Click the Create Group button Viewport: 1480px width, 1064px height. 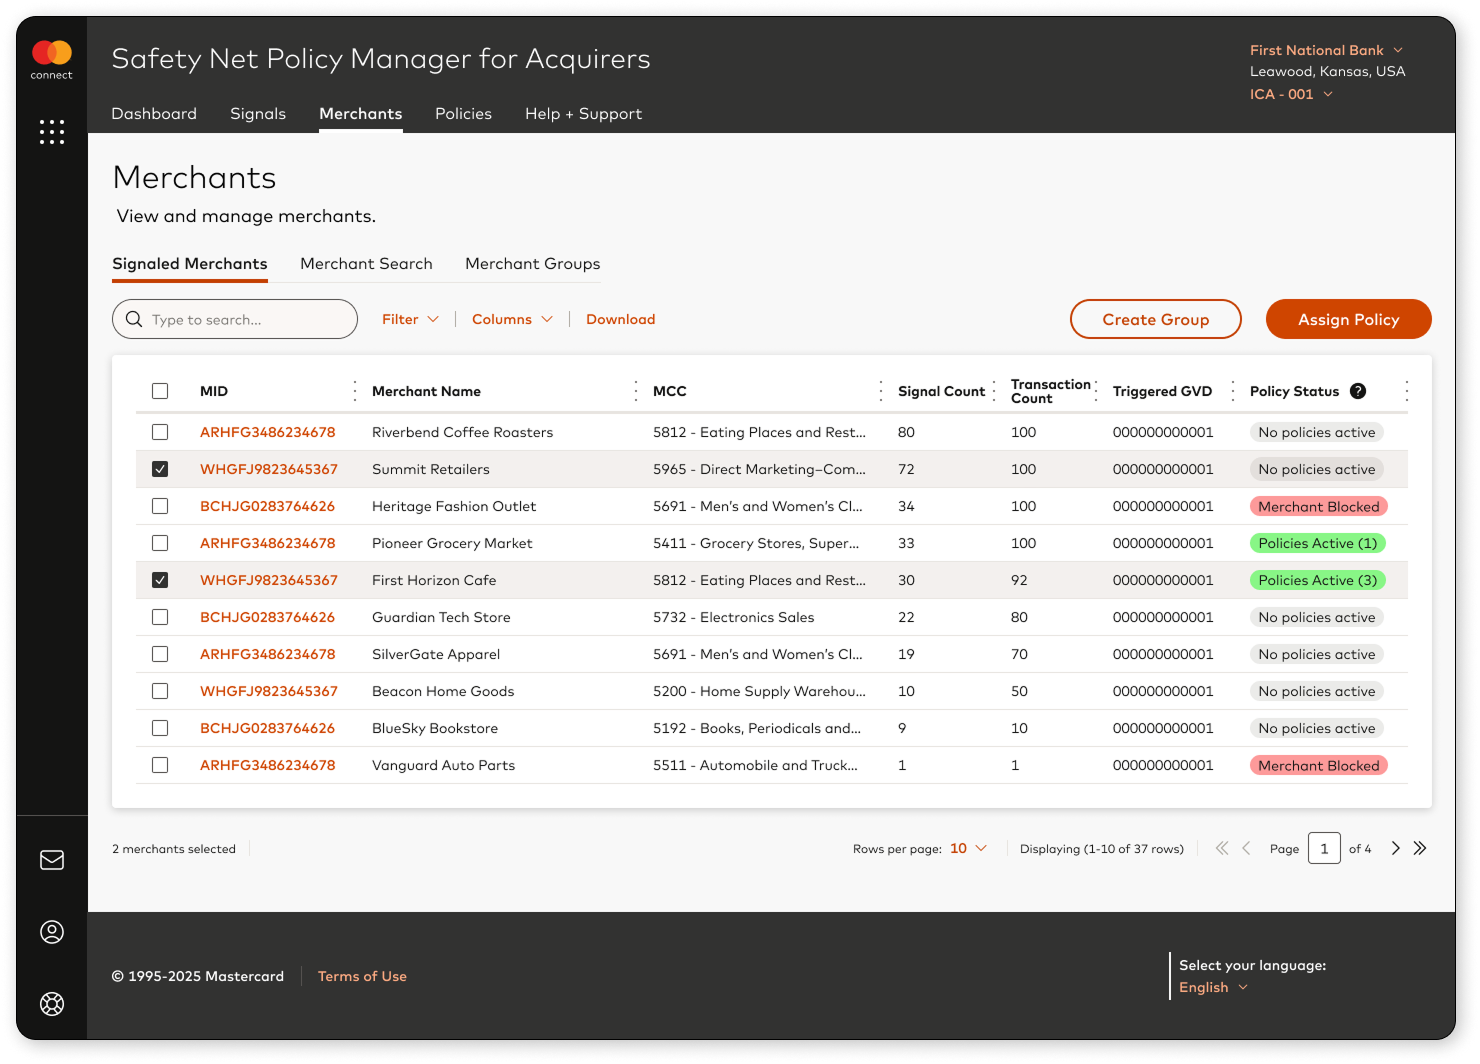click(x=1156, y=319)
